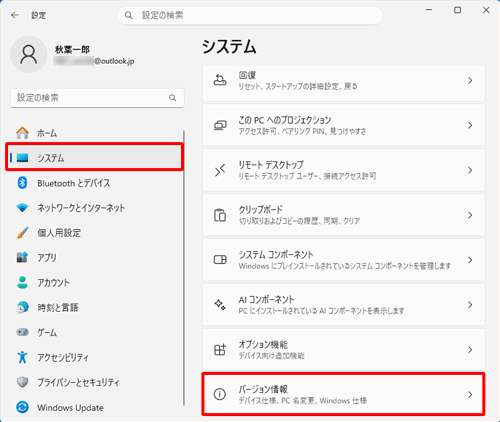Open Windows Update label
The height and width of the screenshot is (422, 500).
click(70, 408)
